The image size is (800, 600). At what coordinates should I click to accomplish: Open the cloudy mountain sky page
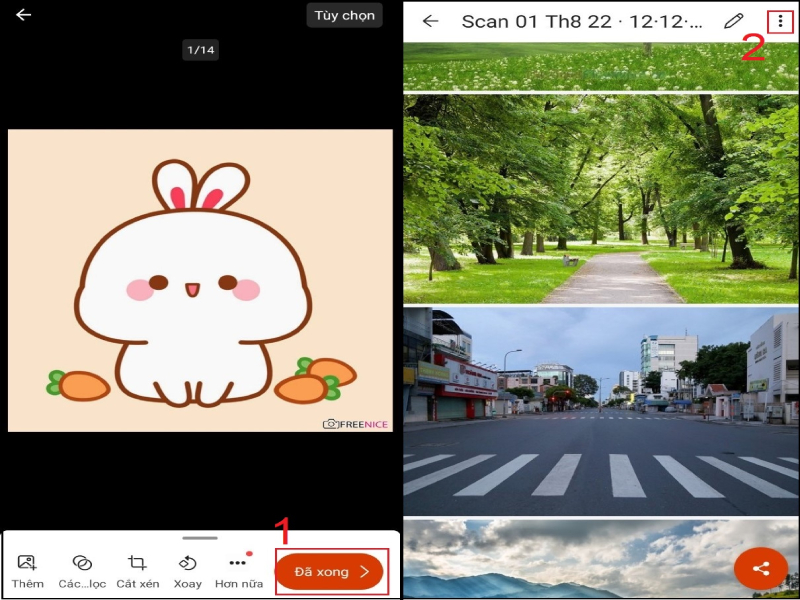pyautogui.click(x=601, y=559)
